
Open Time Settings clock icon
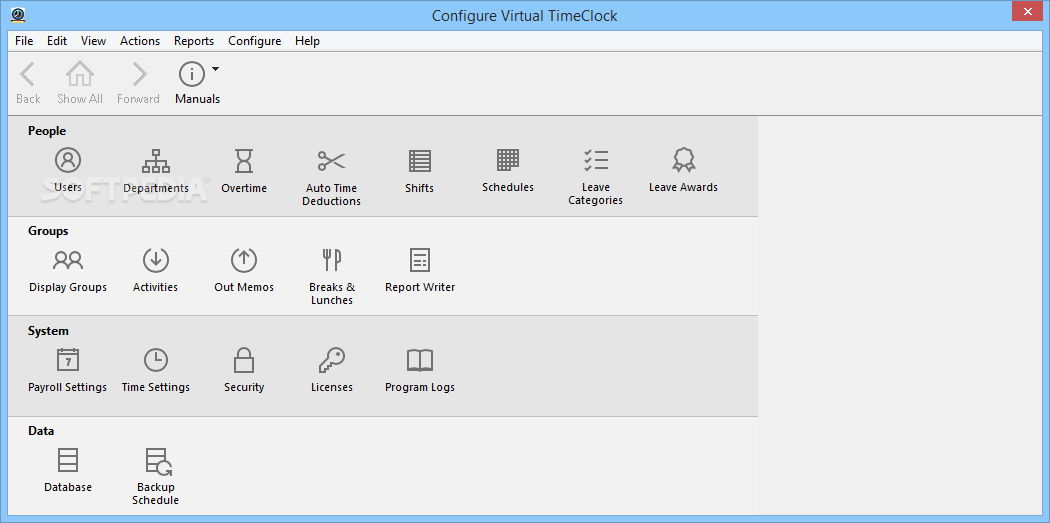pyautogui.click(x=155, y=360)
